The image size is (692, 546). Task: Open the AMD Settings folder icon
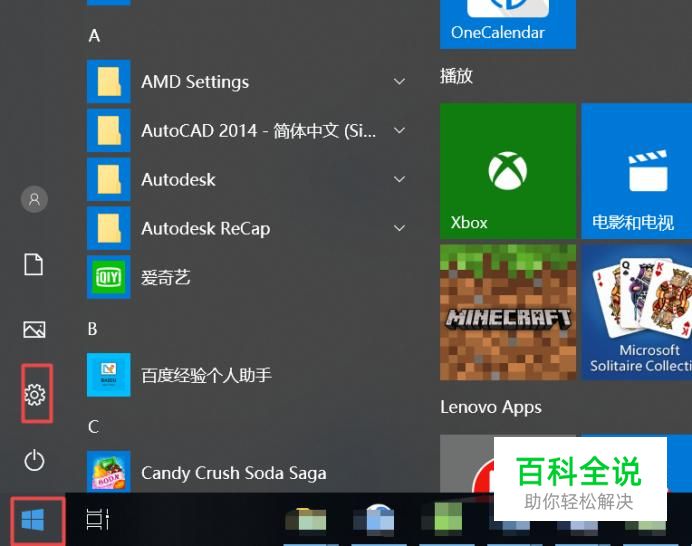pos(109,82)
